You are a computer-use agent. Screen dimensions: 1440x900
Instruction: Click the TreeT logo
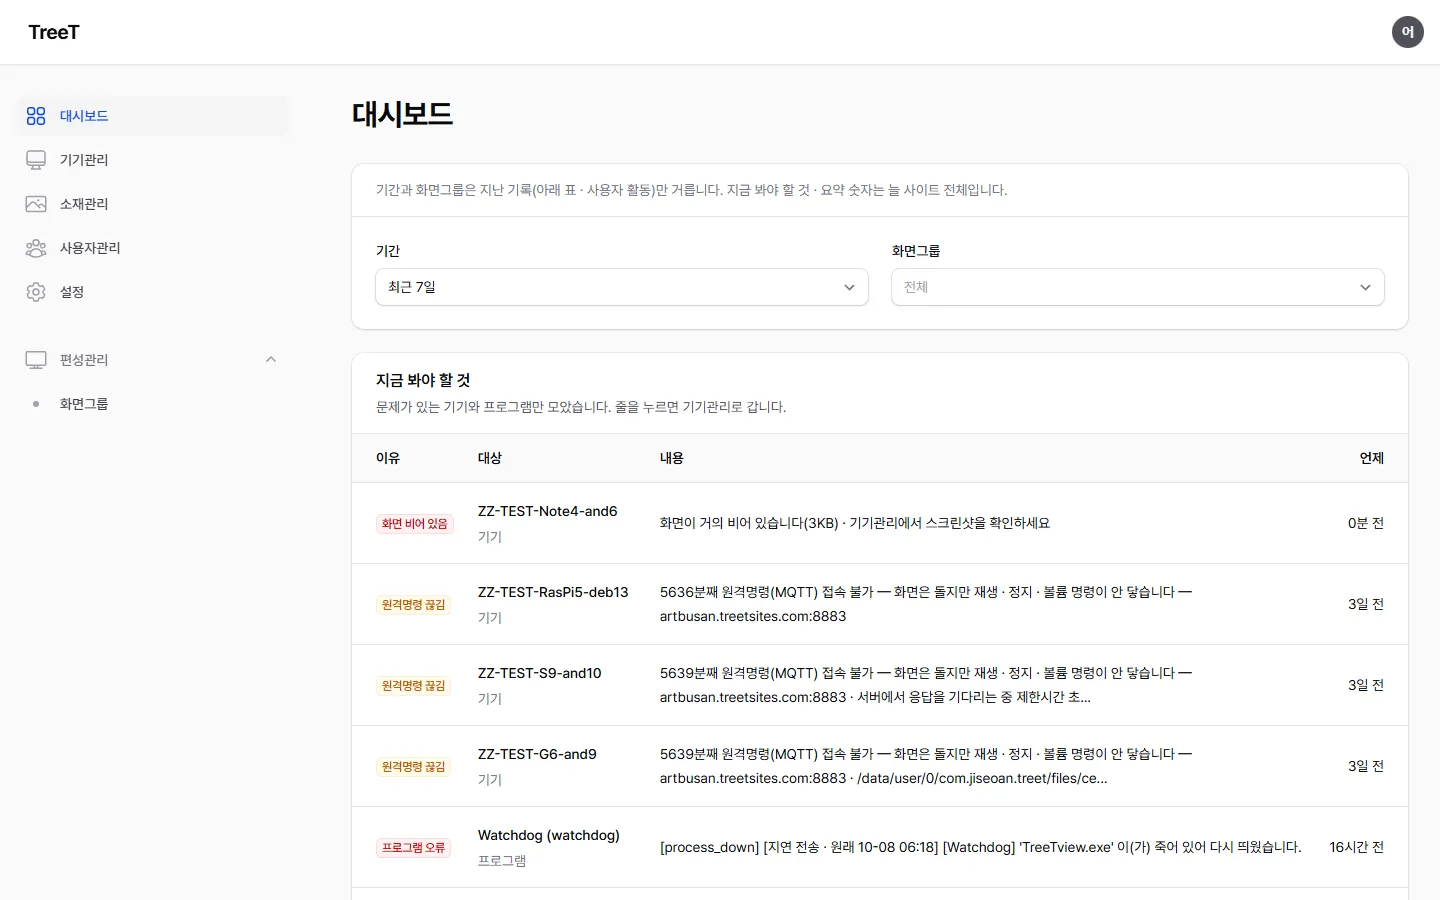[x=54, y=32]
